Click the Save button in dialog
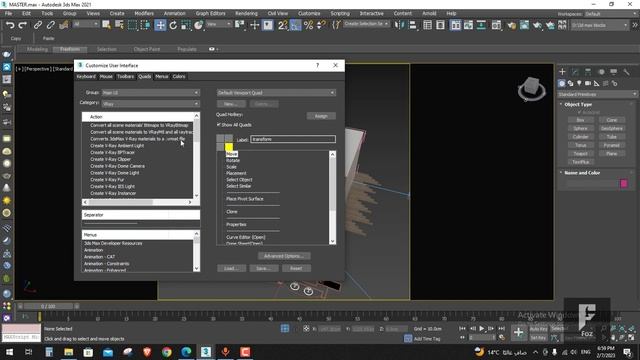Image resolution: width=640 pixels, height=360 pixels. (x=264, y=268)
